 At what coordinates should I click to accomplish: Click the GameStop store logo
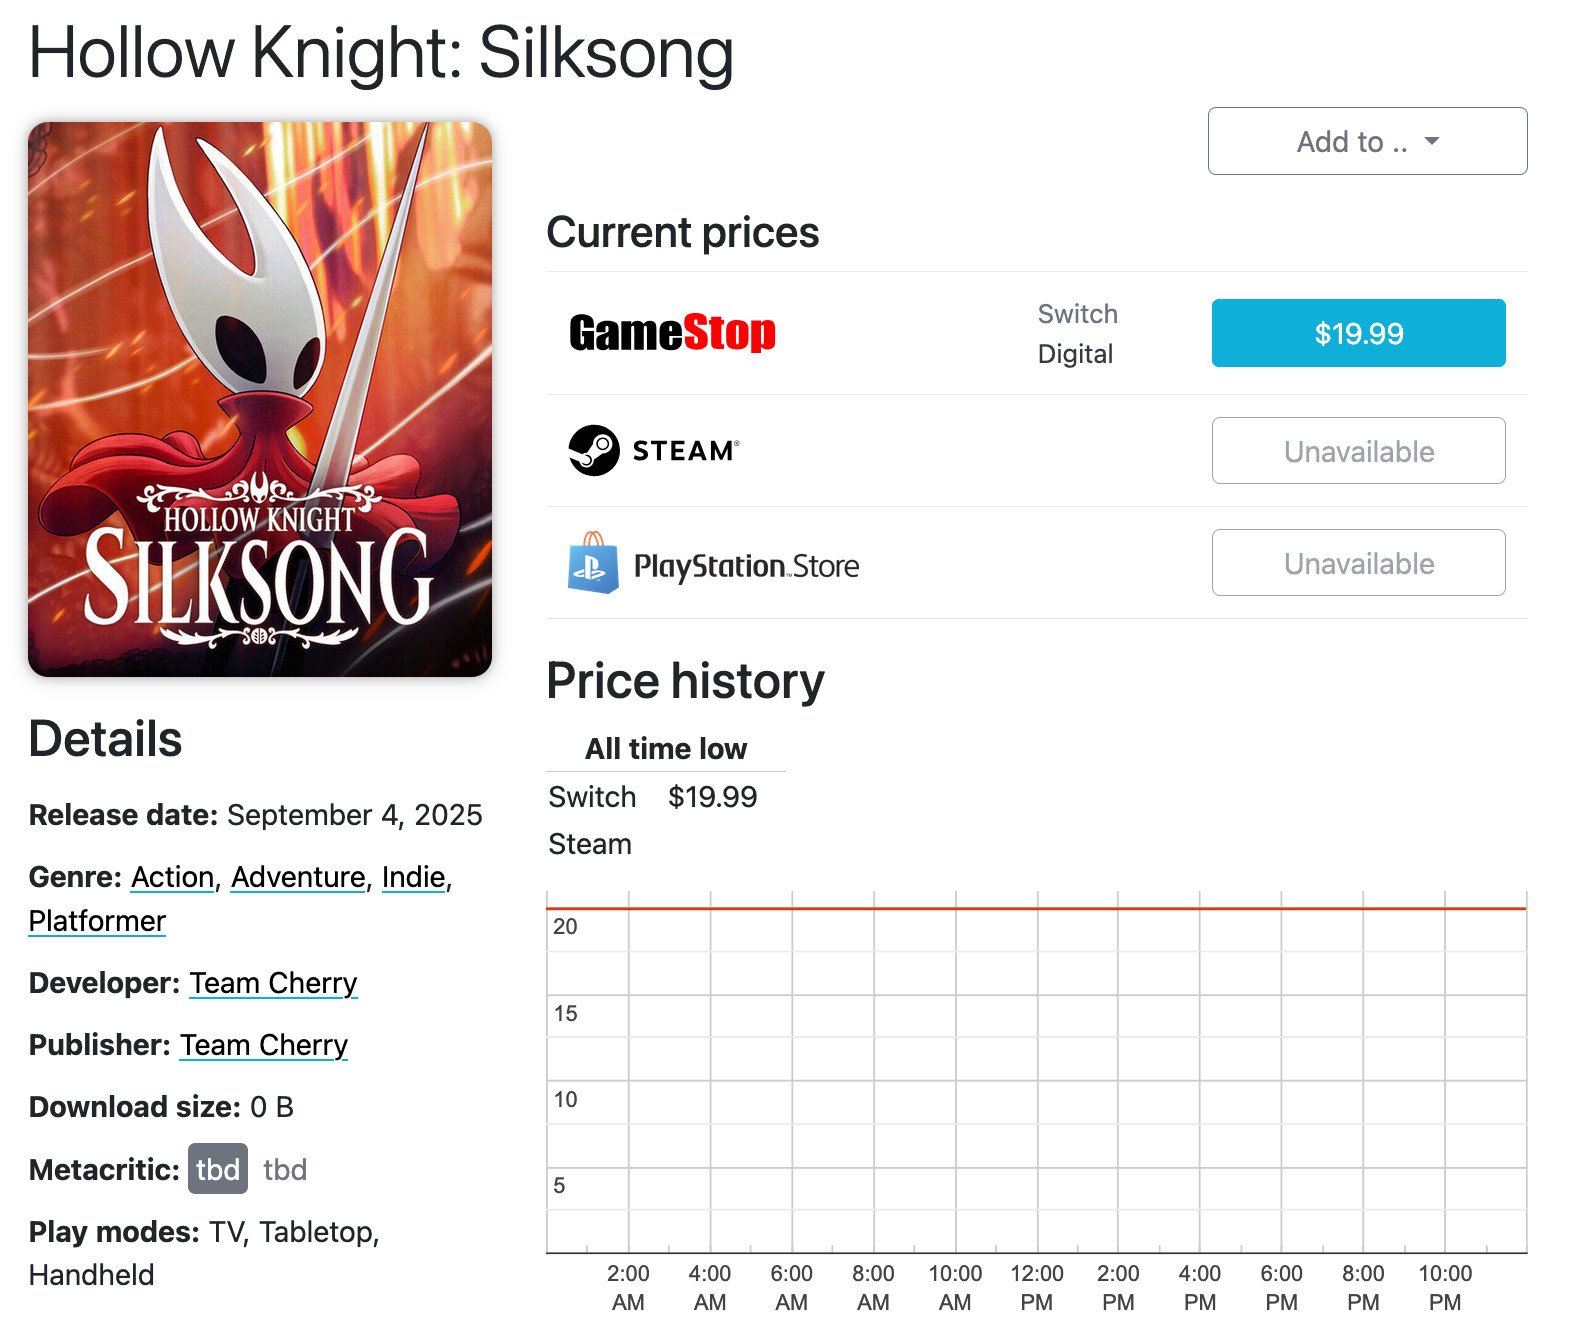coord(672,333)
